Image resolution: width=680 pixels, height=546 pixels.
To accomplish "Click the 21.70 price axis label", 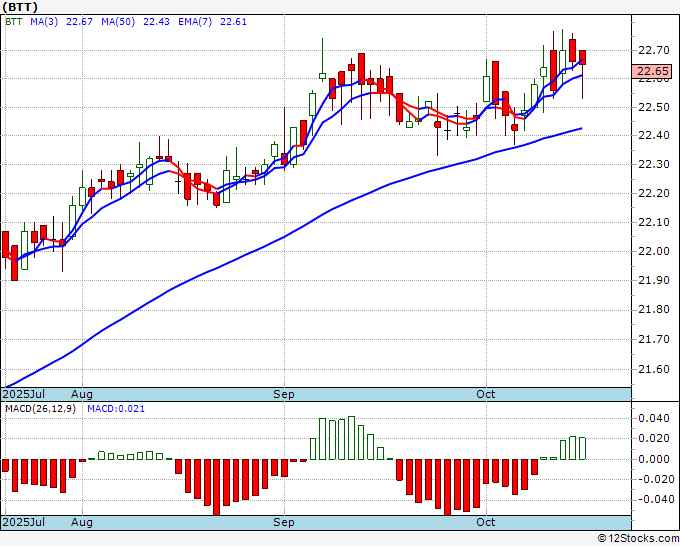I will click(x=654, y=339).
